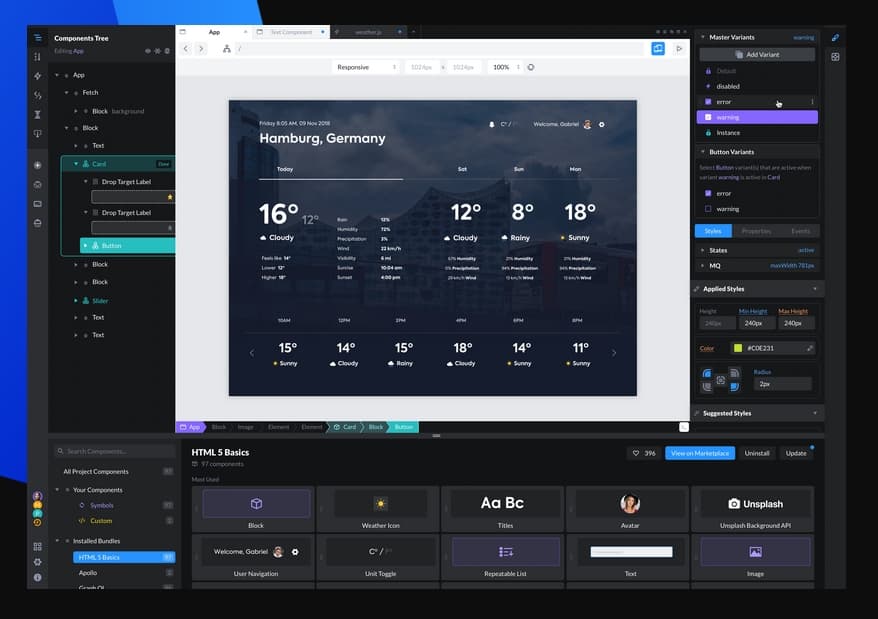
Task: Click the expand icon in the Color field
Action: click(x=809, y=348)
